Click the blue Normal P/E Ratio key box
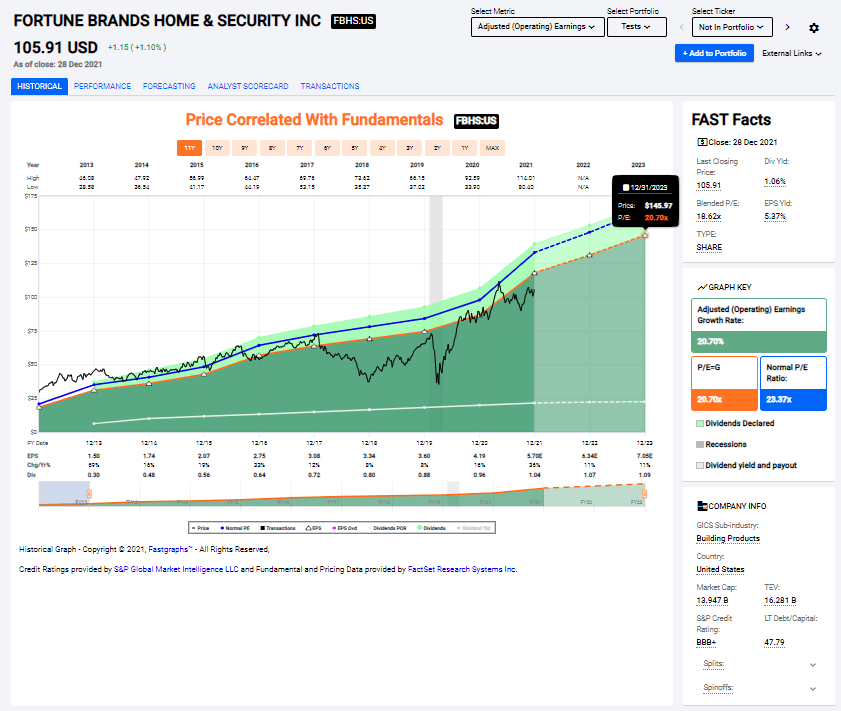This screenshot has height=711, width=841. [x=793, y=383]
